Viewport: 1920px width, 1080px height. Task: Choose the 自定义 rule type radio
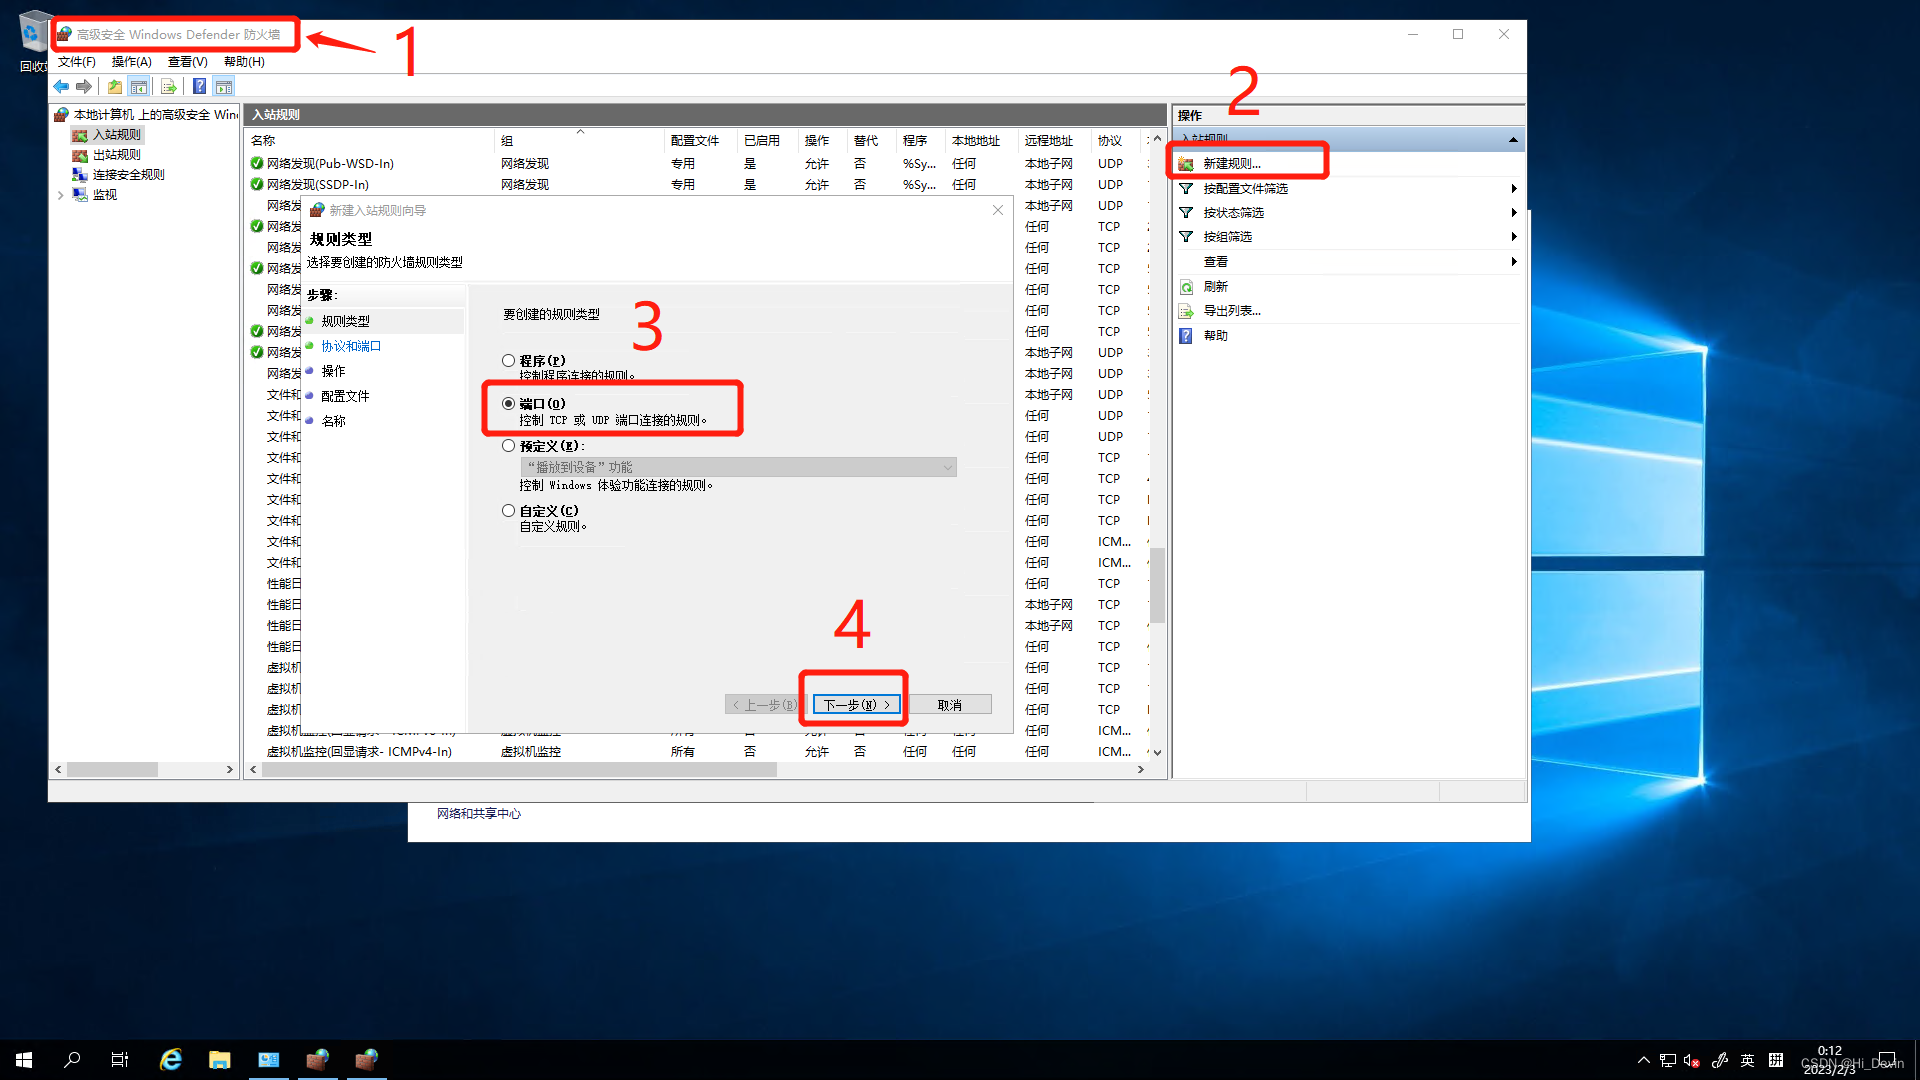pyautogui.click(x=509, y=511)
